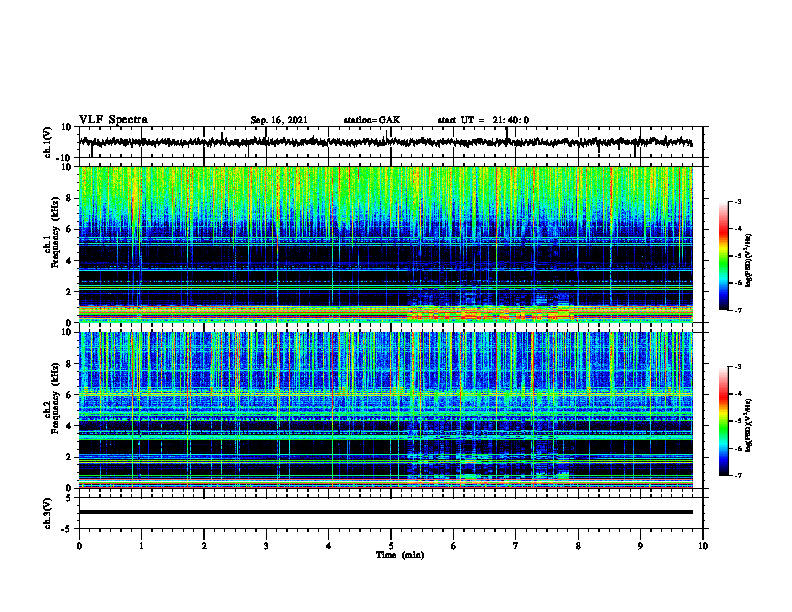The height and width of the screenshot is (612, 792).
Task: Click time-axis tick label 9
Action: pos(640,546)
